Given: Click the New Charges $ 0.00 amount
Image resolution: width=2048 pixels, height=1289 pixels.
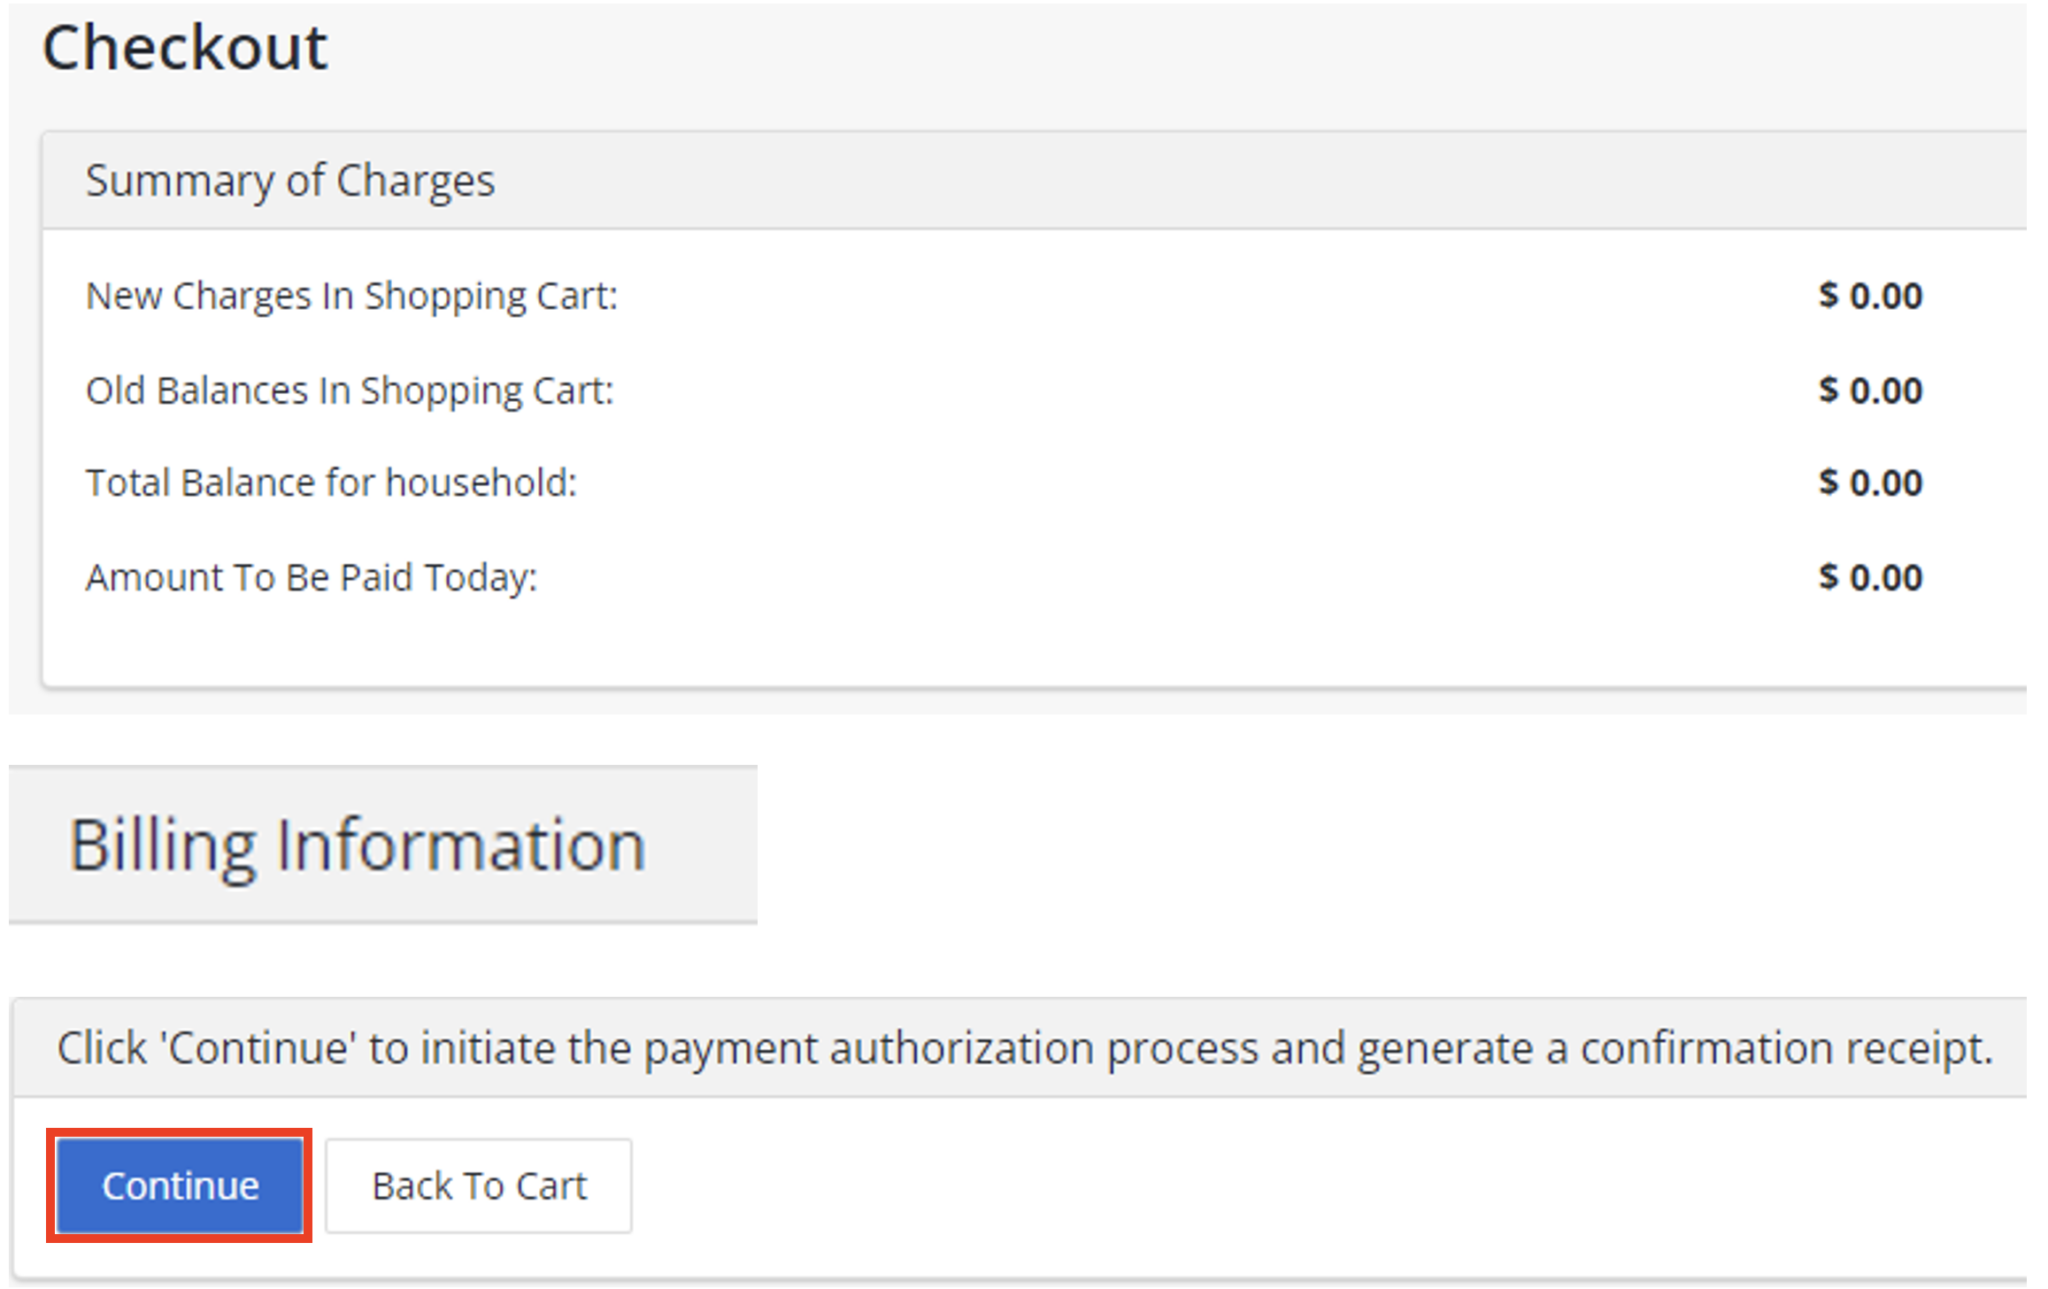Looking at the screenshot, I should pos(1870,296).
